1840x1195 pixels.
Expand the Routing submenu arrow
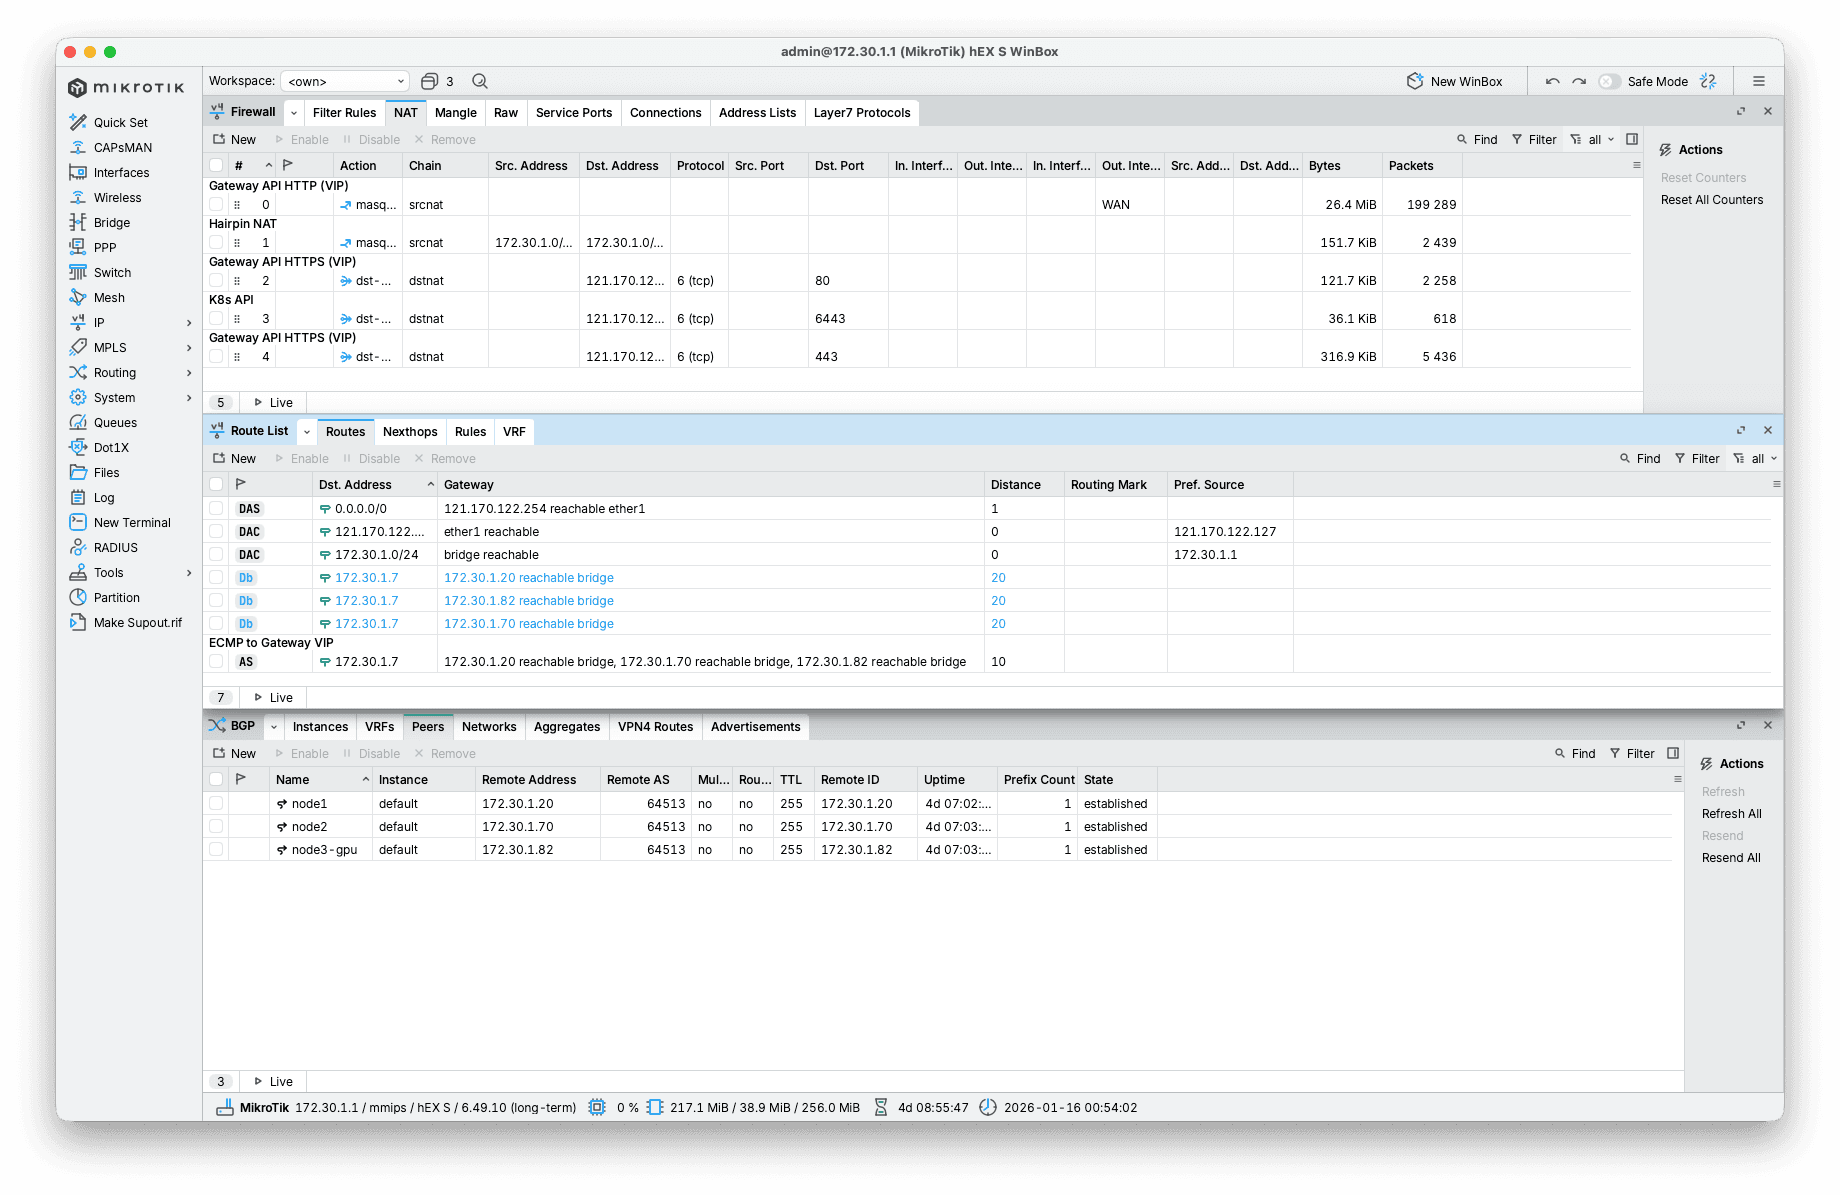[189, 373]
